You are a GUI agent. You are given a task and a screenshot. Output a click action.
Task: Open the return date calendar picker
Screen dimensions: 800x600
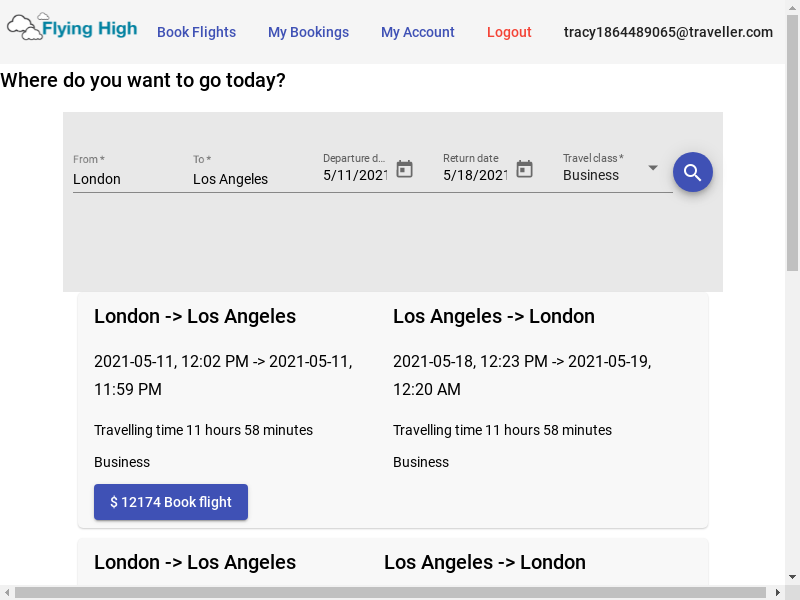click(x=524, y=169)
